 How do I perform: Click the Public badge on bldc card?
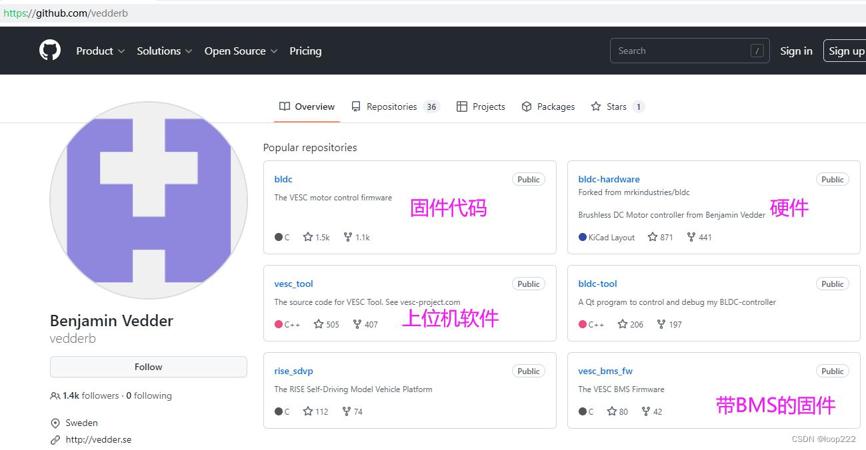click(529, 179)
